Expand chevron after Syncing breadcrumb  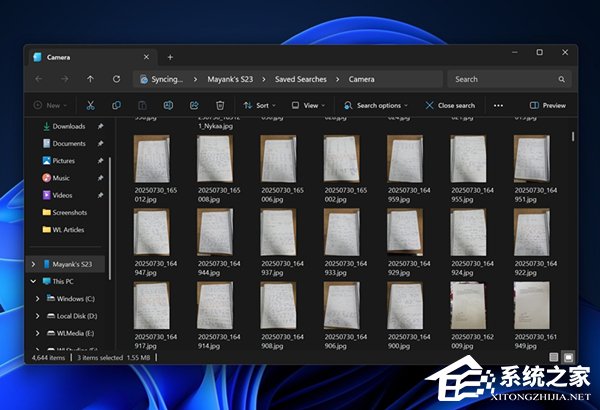pos(196,79)
